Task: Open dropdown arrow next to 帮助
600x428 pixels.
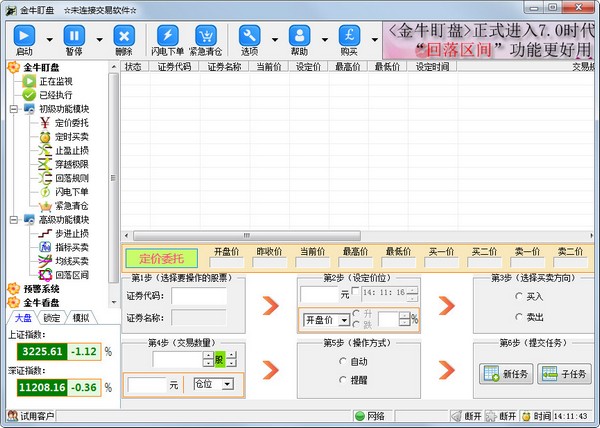Action: click(x=325, y=39)
